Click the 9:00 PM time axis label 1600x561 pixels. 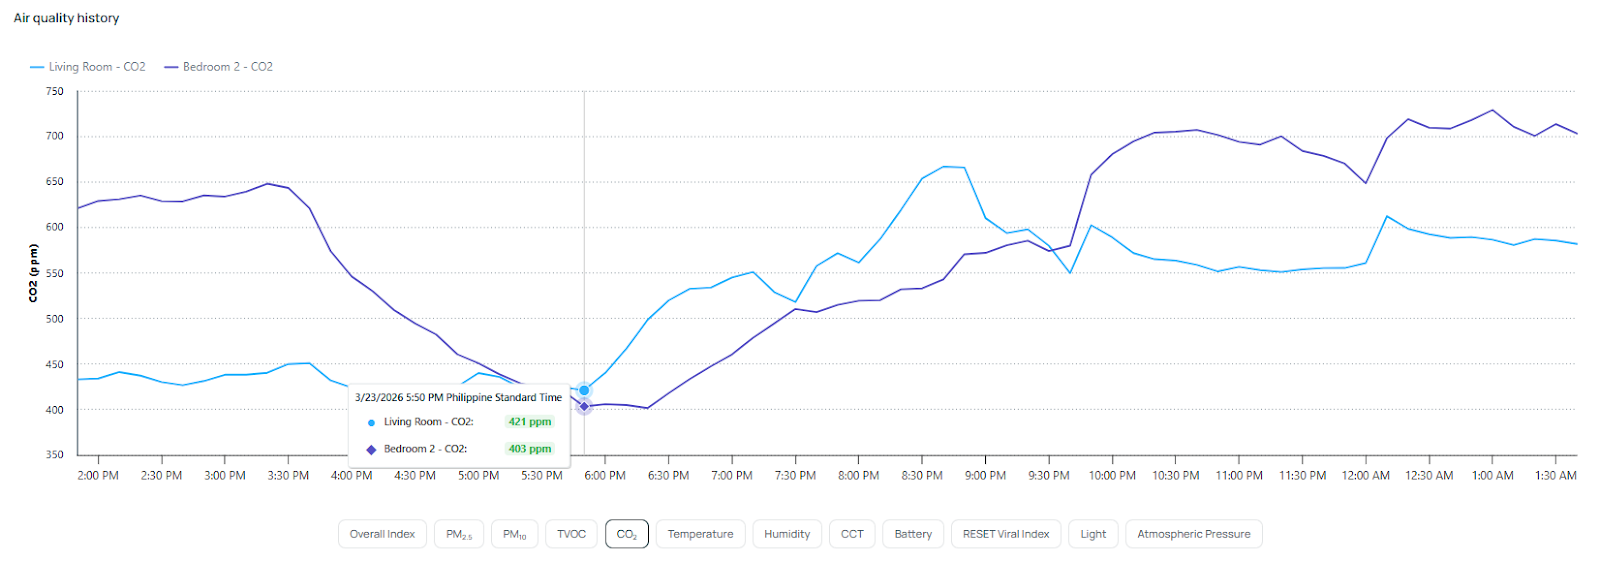point(985,476)
